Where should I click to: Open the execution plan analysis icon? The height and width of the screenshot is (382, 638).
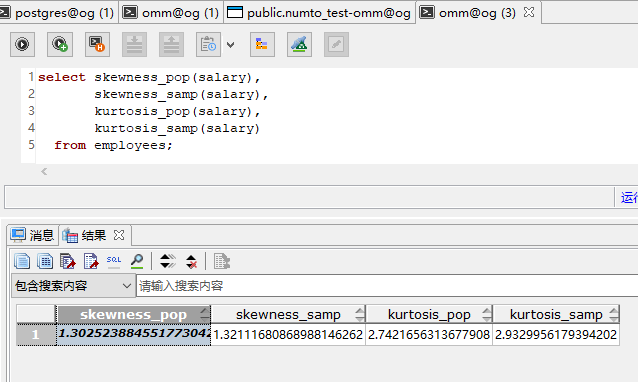tap(299, 44)
